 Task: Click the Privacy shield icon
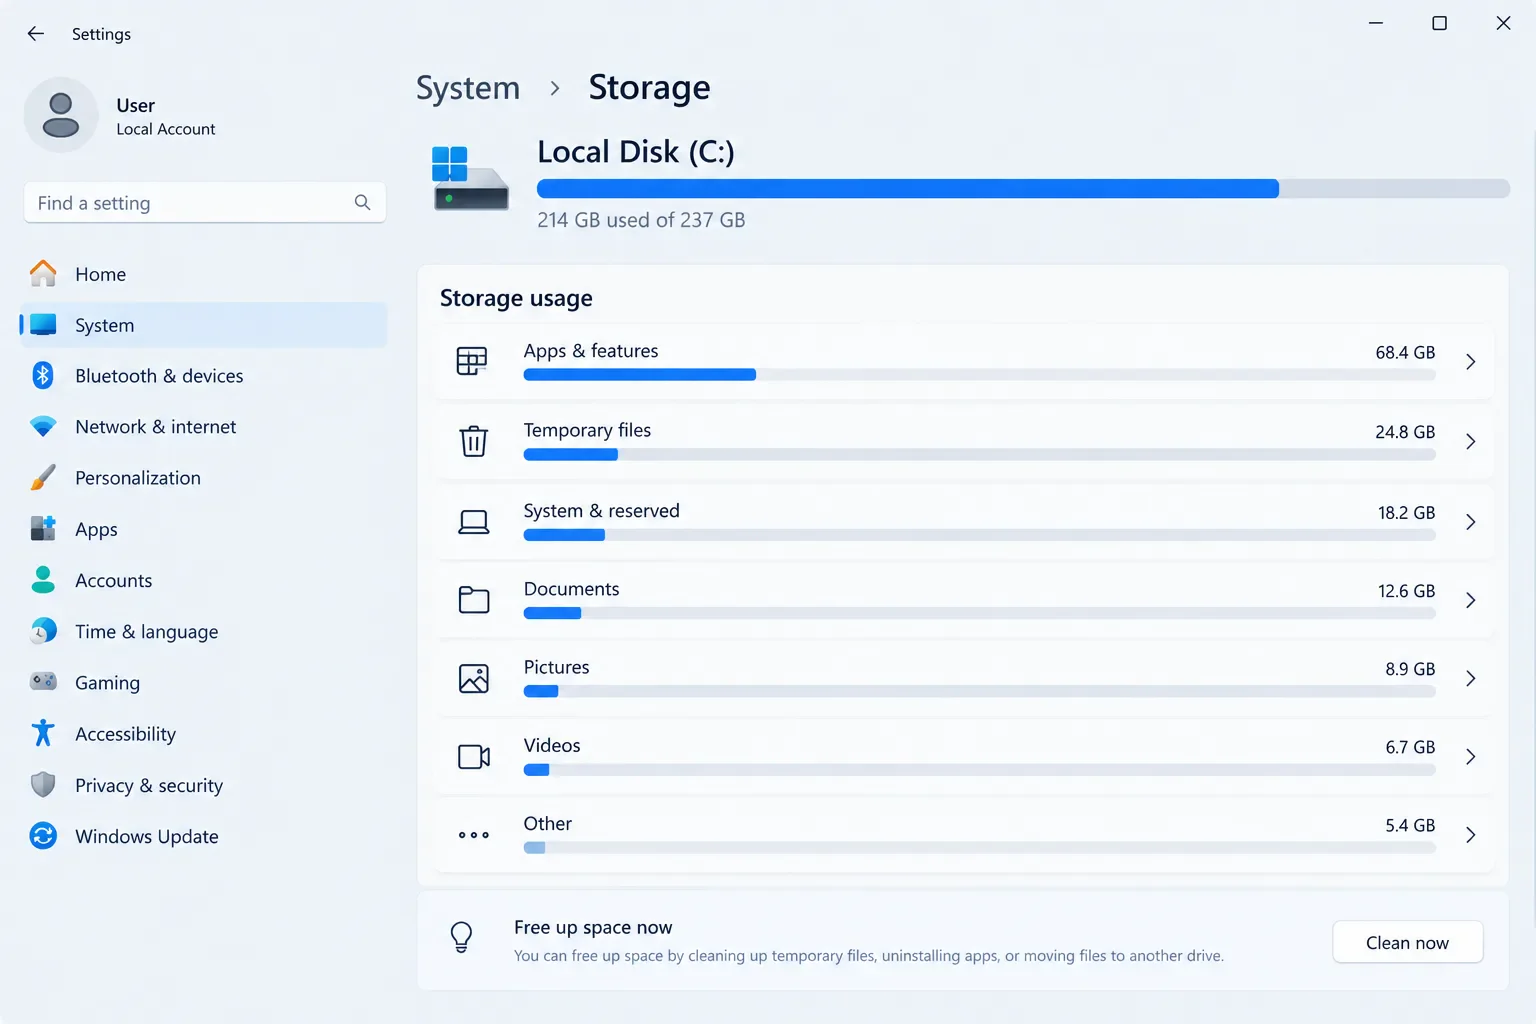[x=43, y=785]
